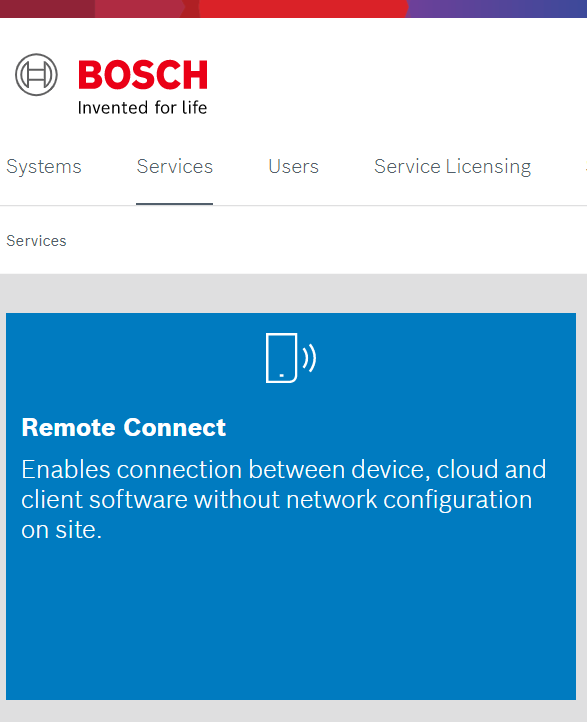
Task: Click the Remote Connect description text
Action: pyautogui.click(x=284, y=500)
